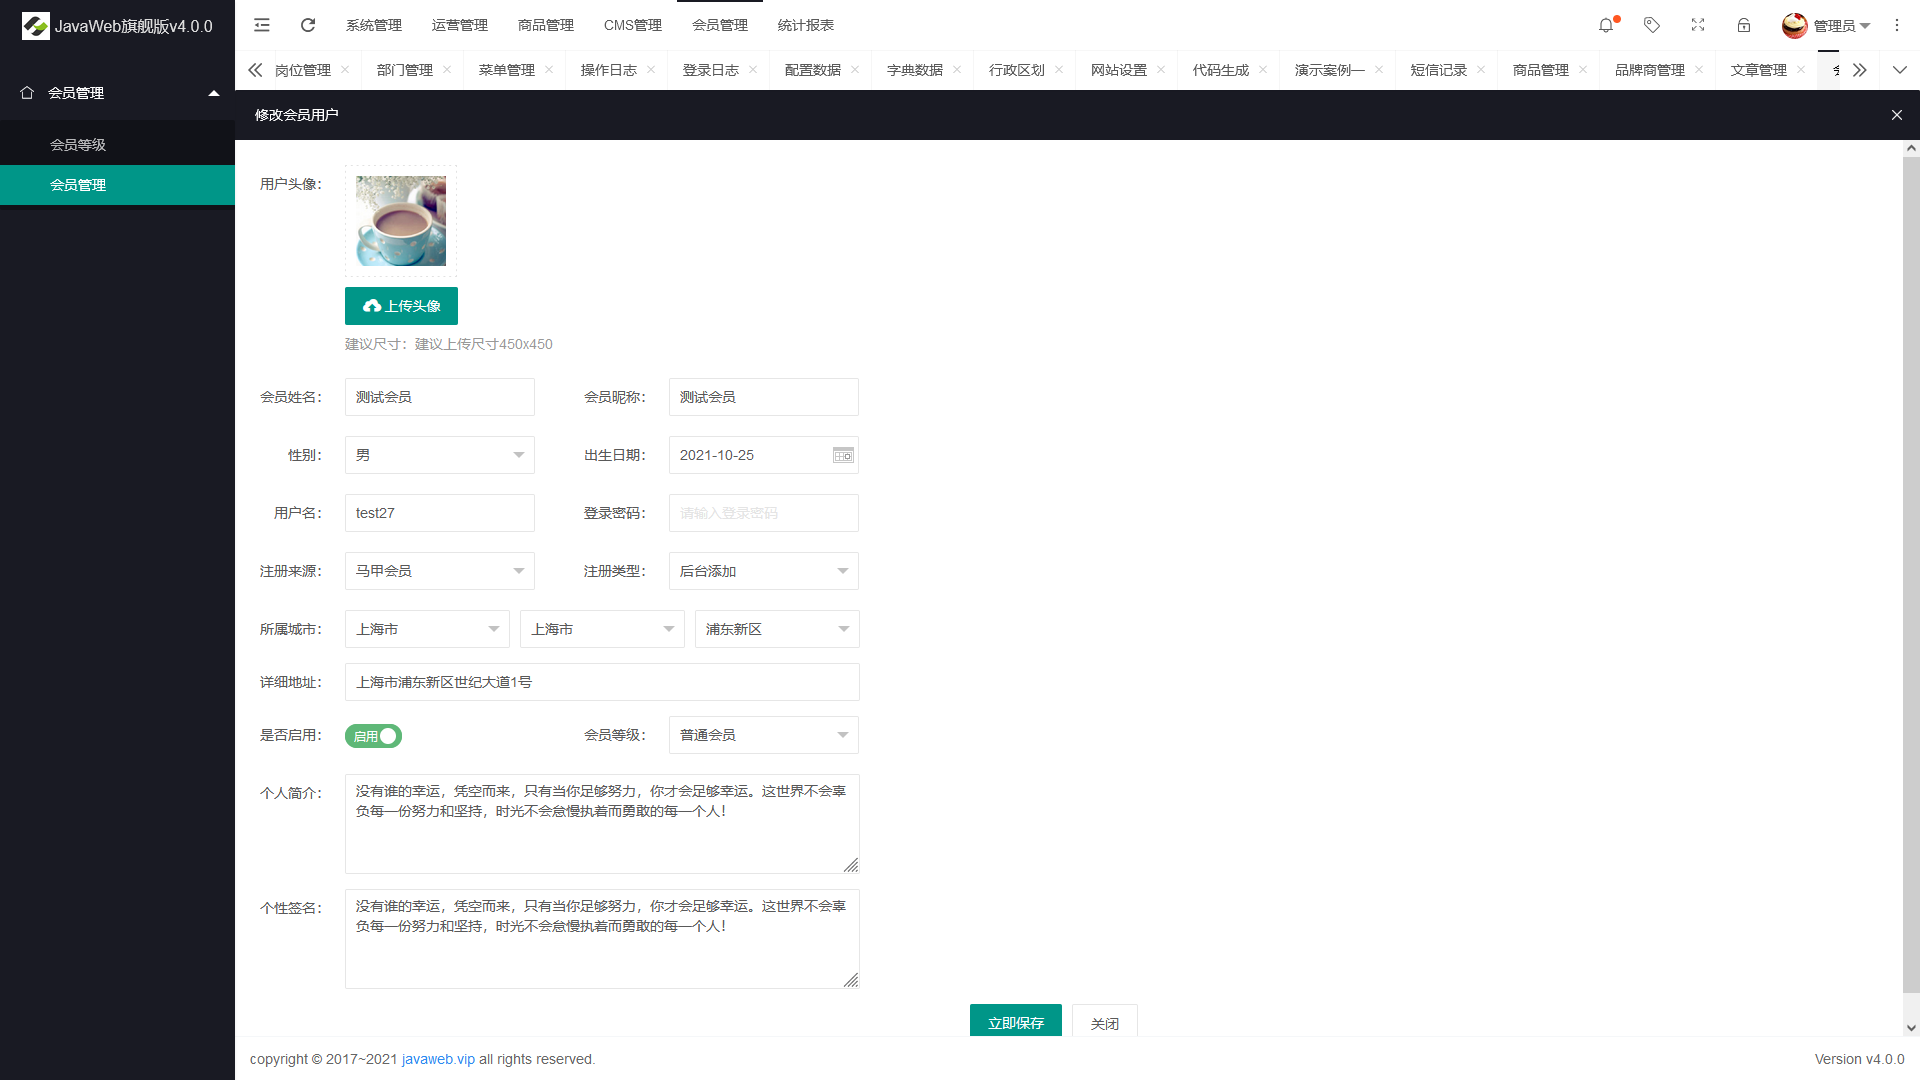Click the 会员姓名 input field
The width and height of the screenshot is (1920, 1080).
click(440, 397)
